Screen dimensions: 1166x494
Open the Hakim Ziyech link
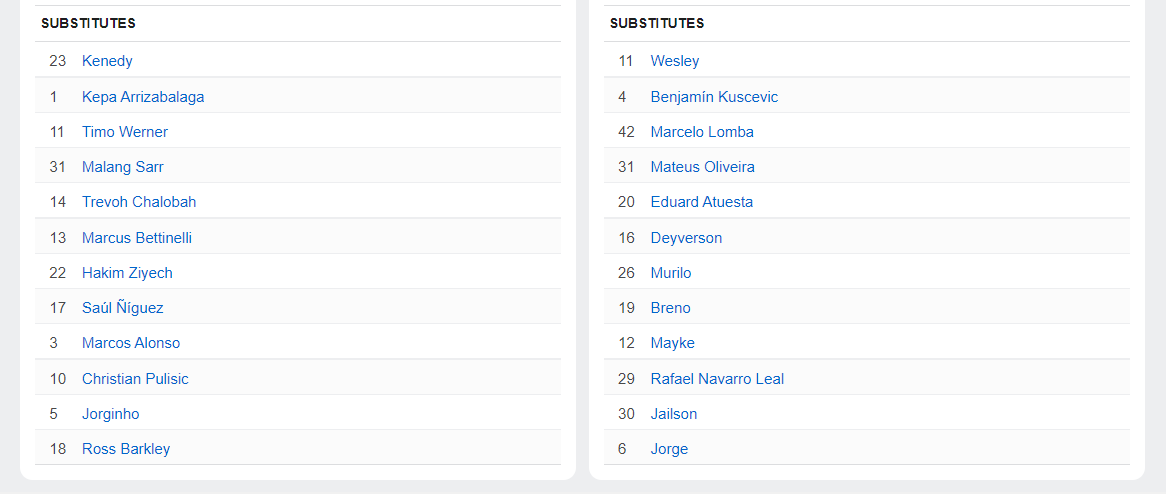click(x=127, y=273)
